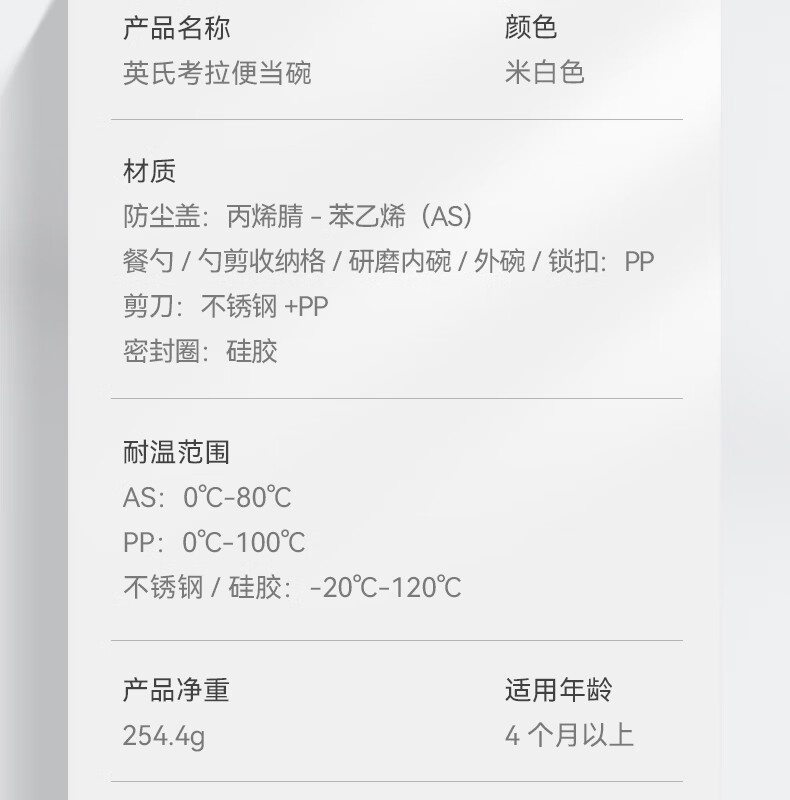Click the PP 0℃-100℃ temperature line
The width and height of the screenshot is (790, 800).
coord(214,543)
